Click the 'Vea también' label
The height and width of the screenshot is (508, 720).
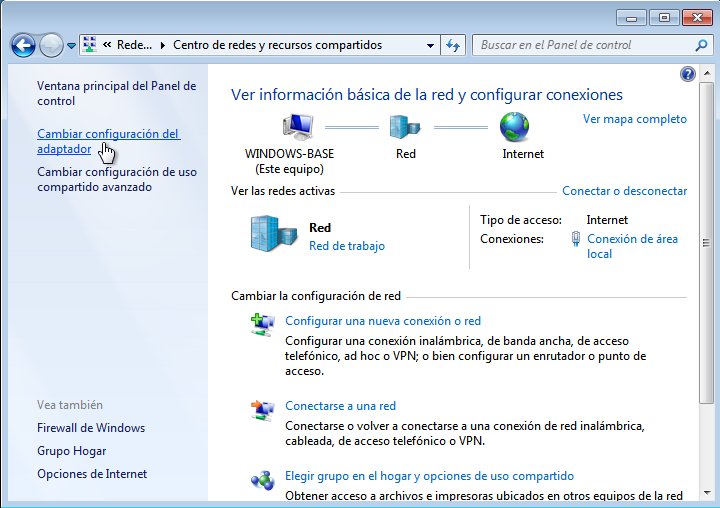[70, 405]
